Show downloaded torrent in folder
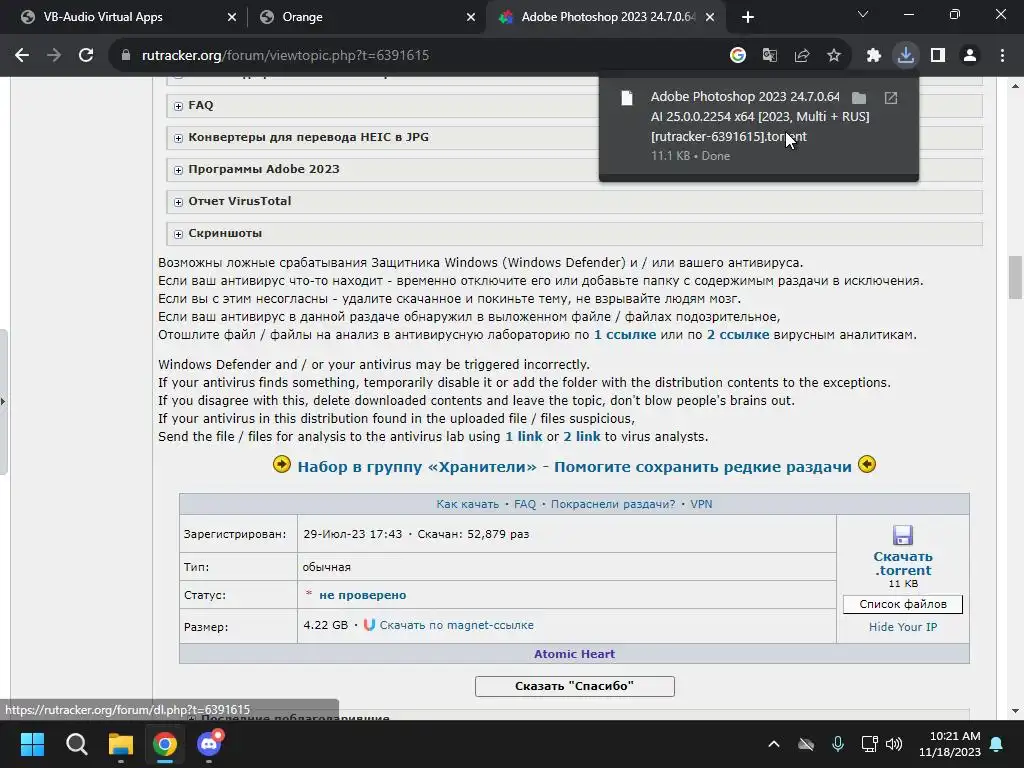This screenshot has width=1024, height=768. click(859, 98)
